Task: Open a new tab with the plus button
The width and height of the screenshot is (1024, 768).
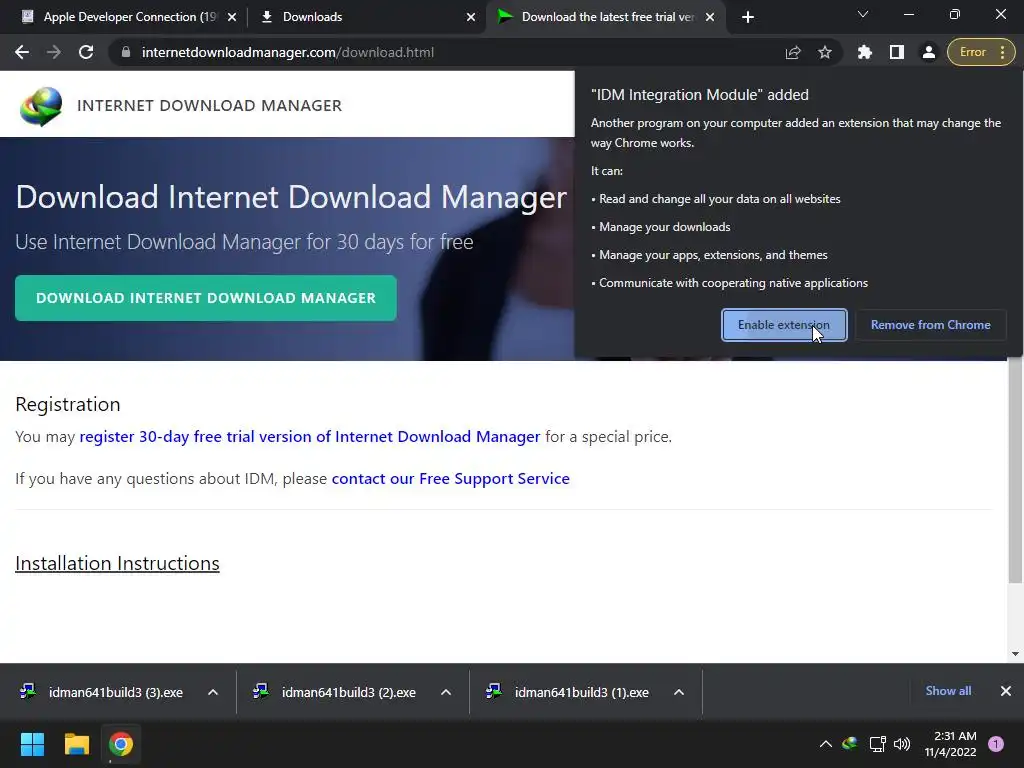Action: coord(748,17)
